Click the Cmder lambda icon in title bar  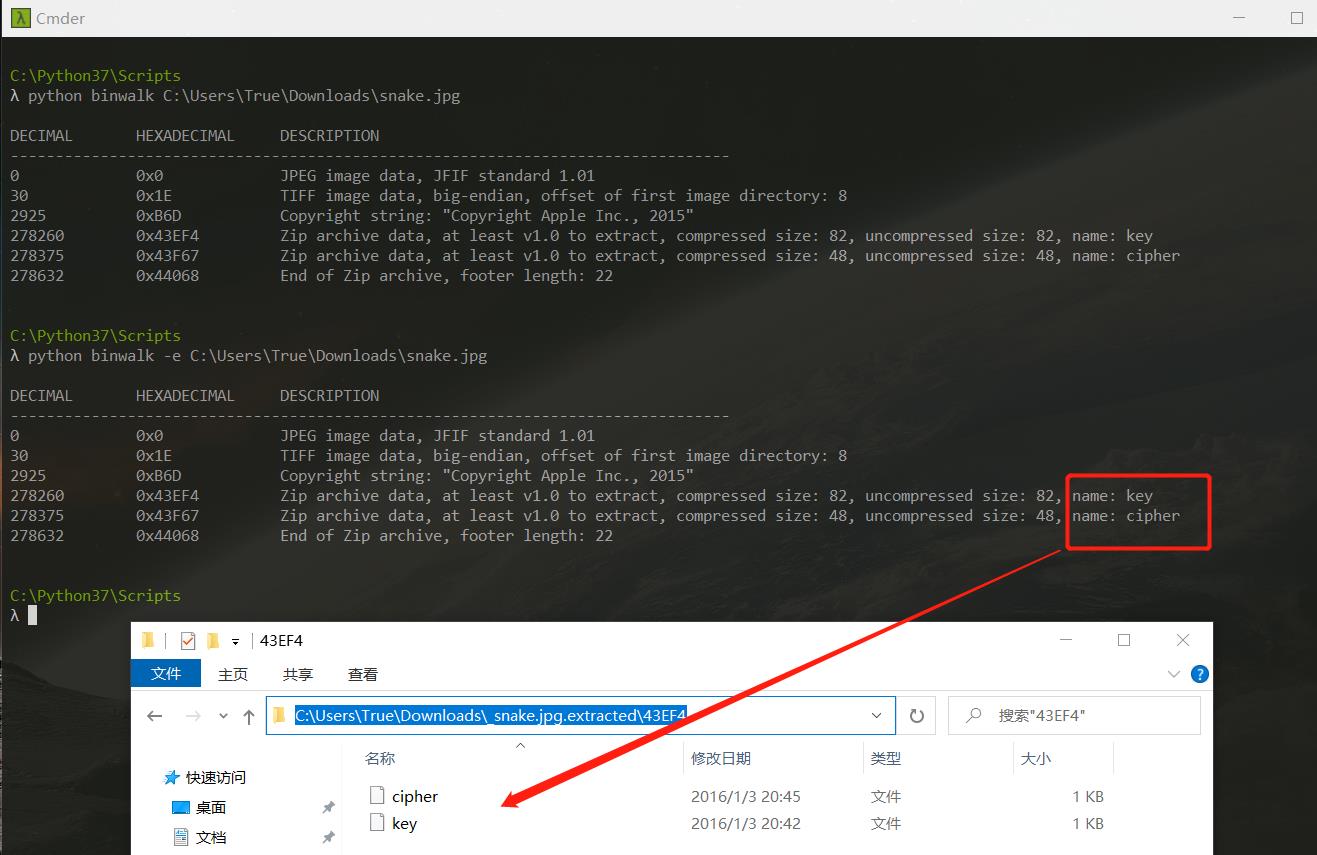tap(19, 18)
